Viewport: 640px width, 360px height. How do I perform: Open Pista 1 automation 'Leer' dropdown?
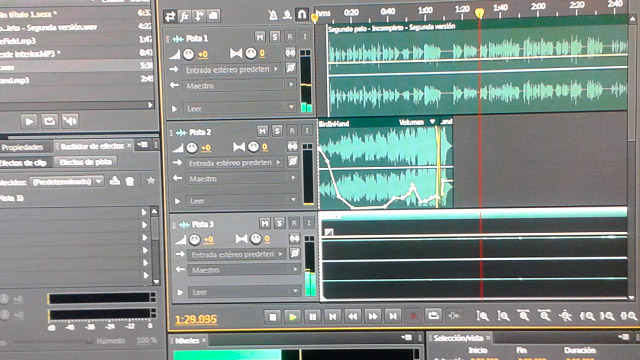tap(240, 109)
